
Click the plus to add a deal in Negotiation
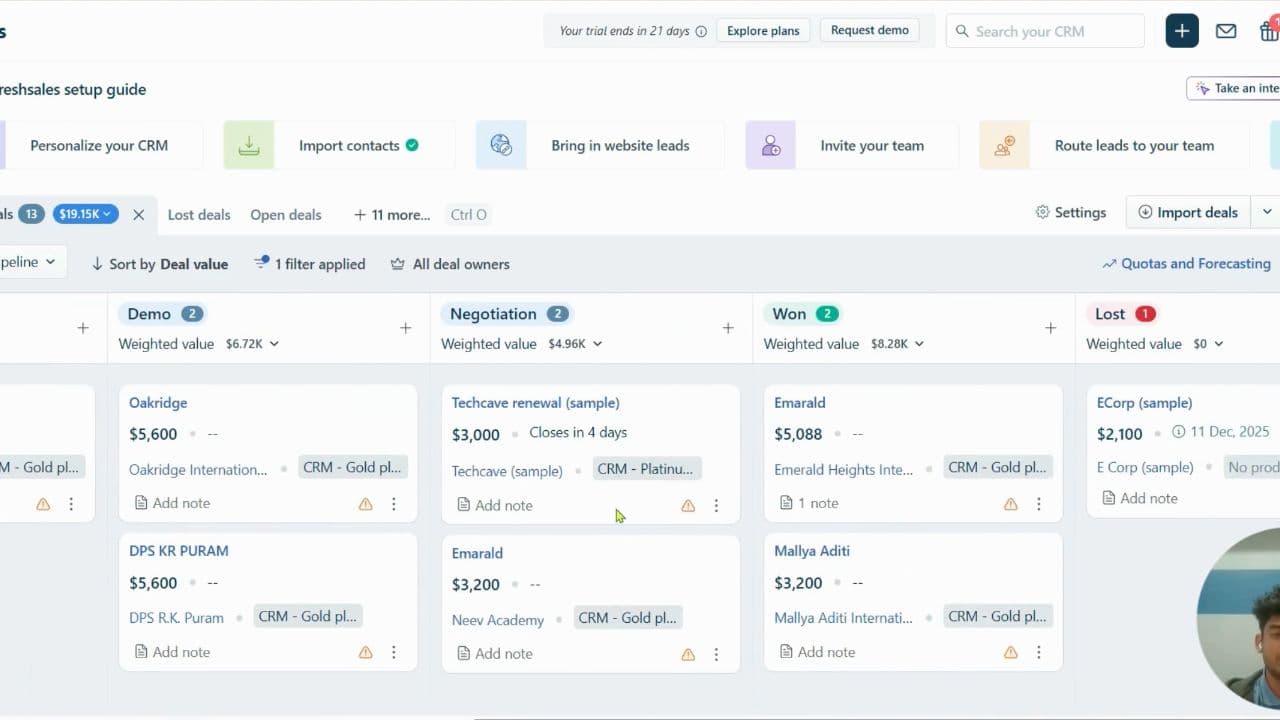[x=727, y=327]
